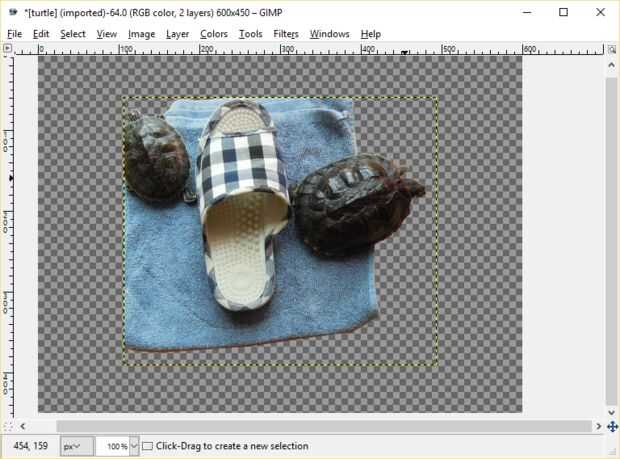The width and height of the screenshot is (620, 459).
Task: Open the px unit dropdown
Action: pyautogui.click(x=77, y=446)
